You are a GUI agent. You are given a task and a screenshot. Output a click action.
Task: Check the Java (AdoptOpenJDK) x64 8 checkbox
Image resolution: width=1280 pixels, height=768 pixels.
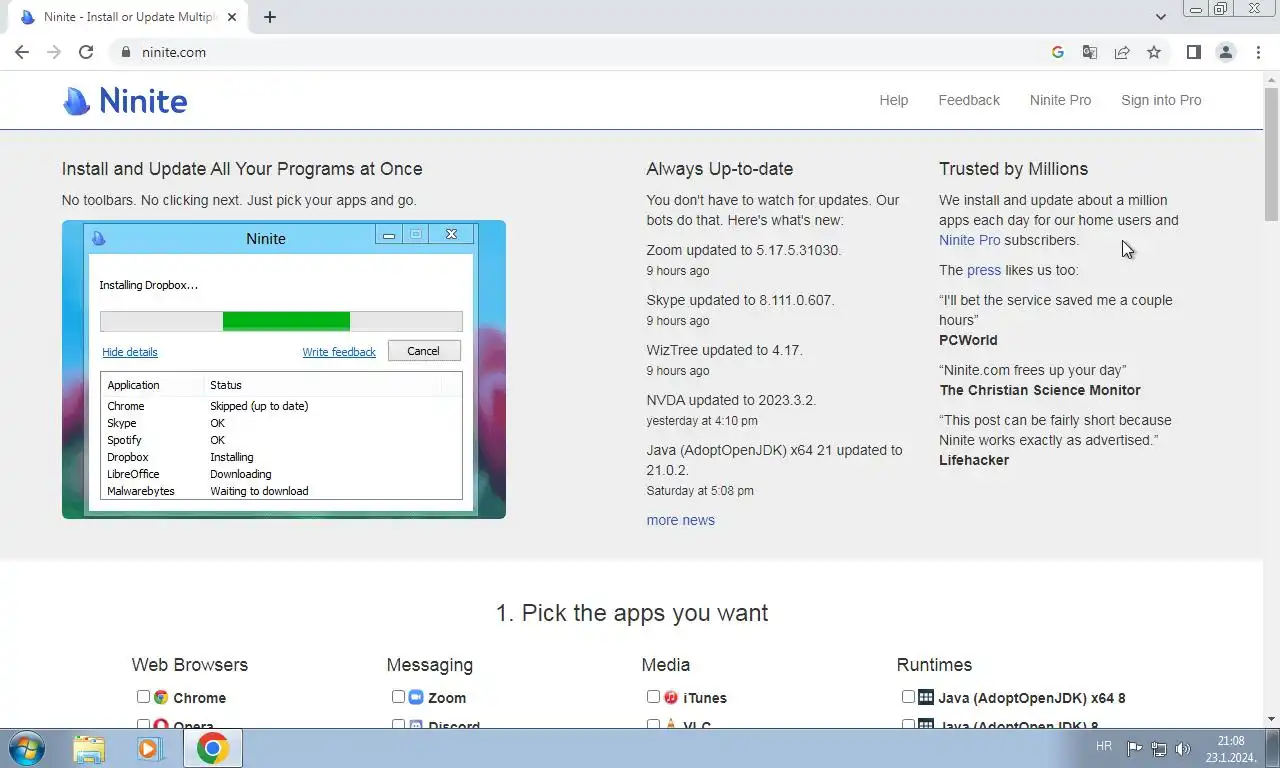[x=908, y=696]
